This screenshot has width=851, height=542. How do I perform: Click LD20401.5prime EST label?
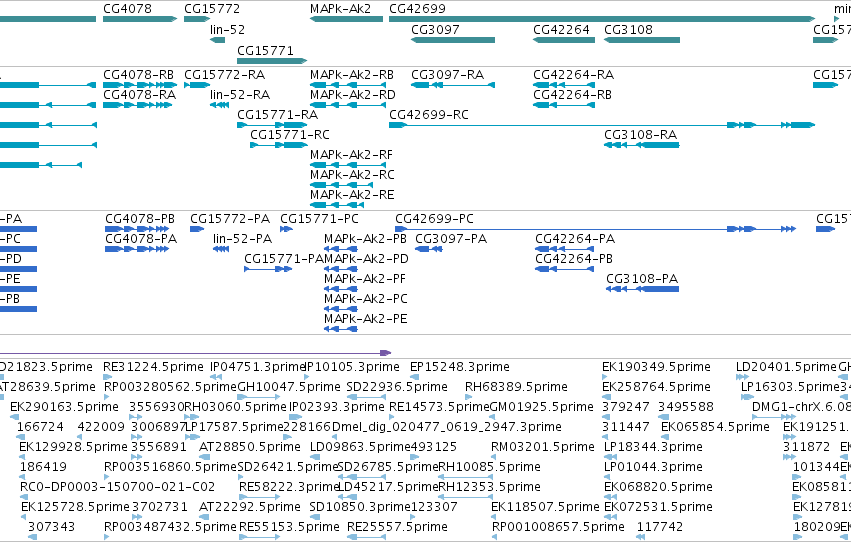[x=786, y=367]
